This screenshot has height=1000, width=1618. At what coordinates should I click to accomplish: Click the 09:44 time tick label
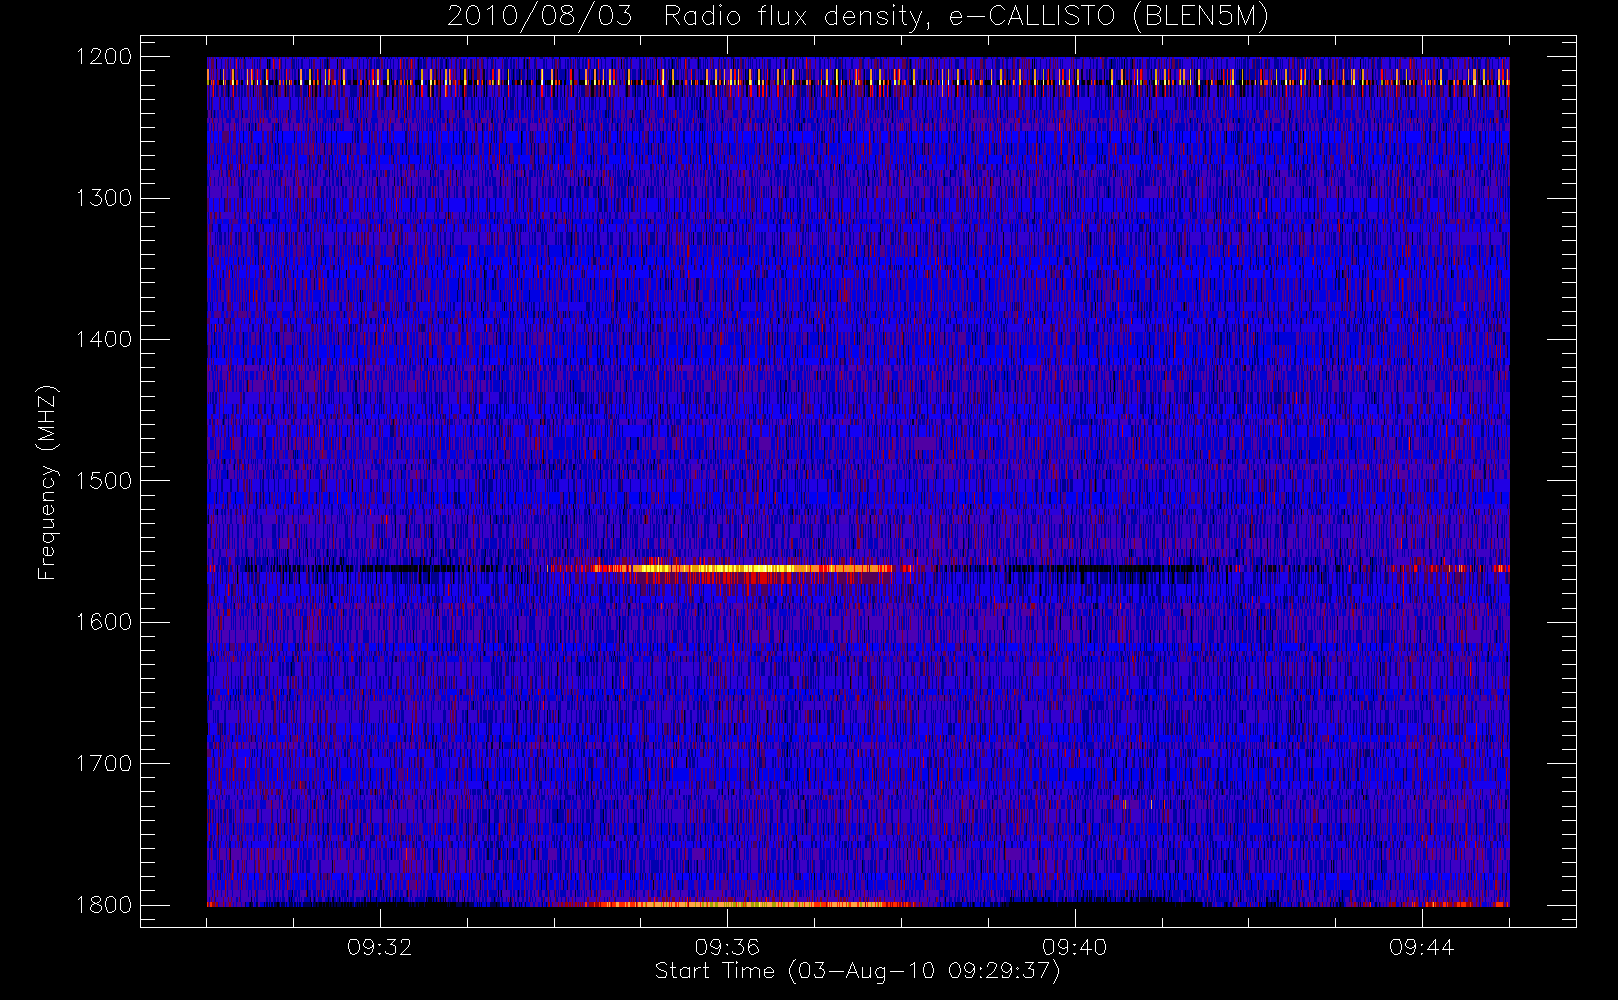(1421, 947)
